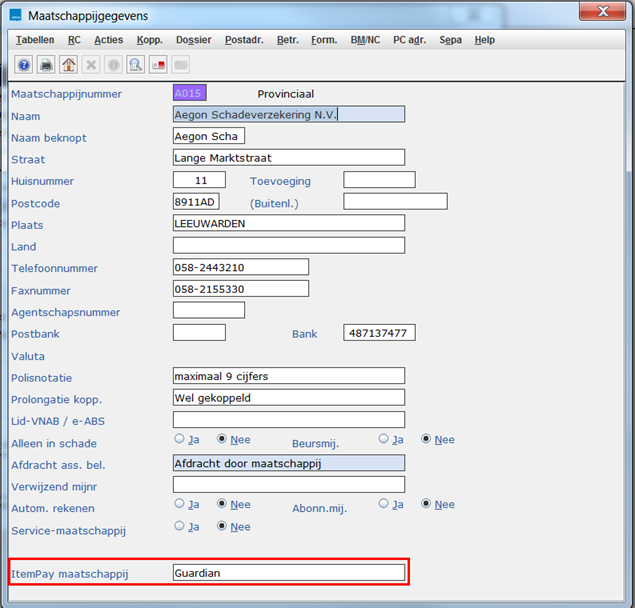Open the Help menu
Viewport: 635px width, 608px height.
point(484,40)
